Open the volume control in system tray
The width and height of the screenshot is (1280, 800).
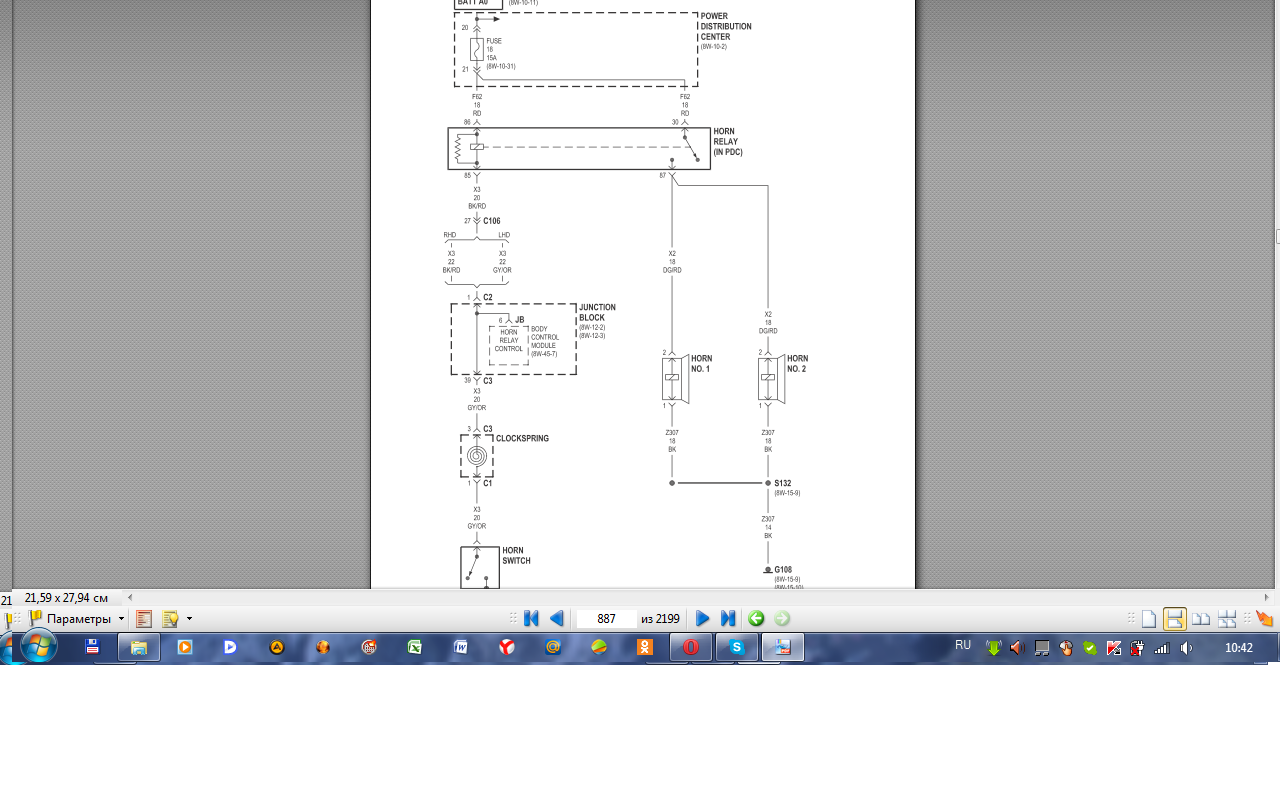point(1186,648)
